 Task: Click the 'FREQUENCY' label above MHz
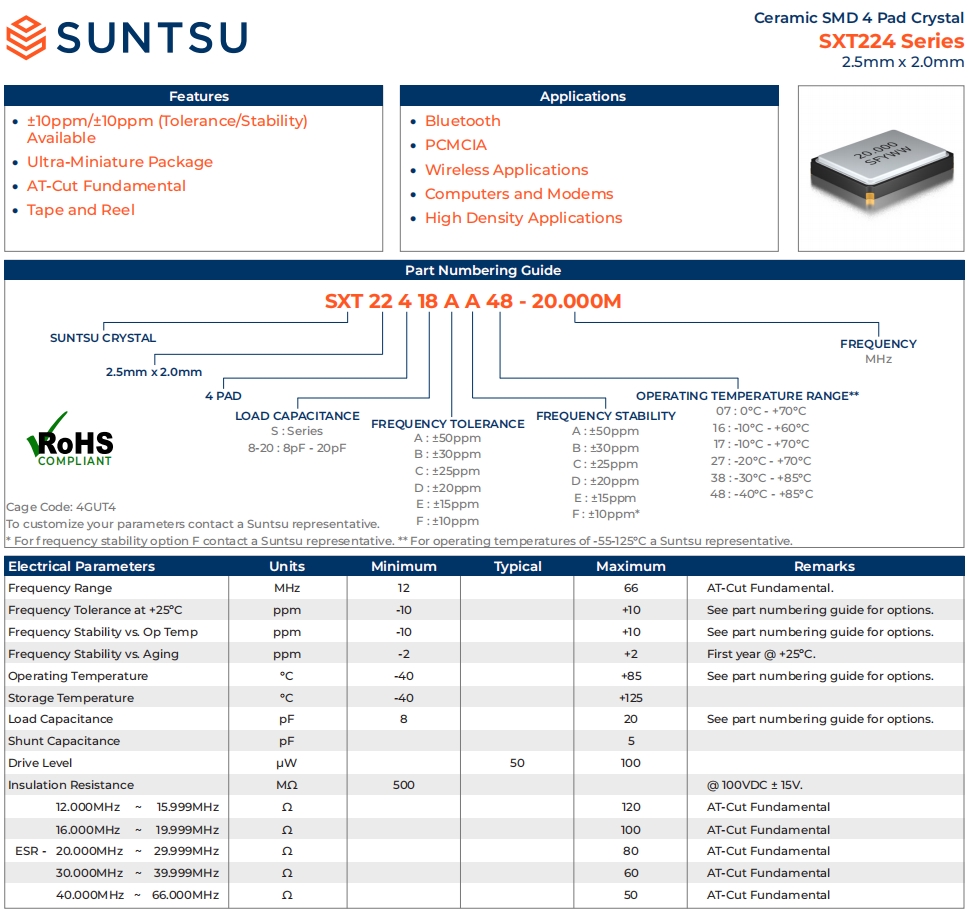[x=878, y=344]
